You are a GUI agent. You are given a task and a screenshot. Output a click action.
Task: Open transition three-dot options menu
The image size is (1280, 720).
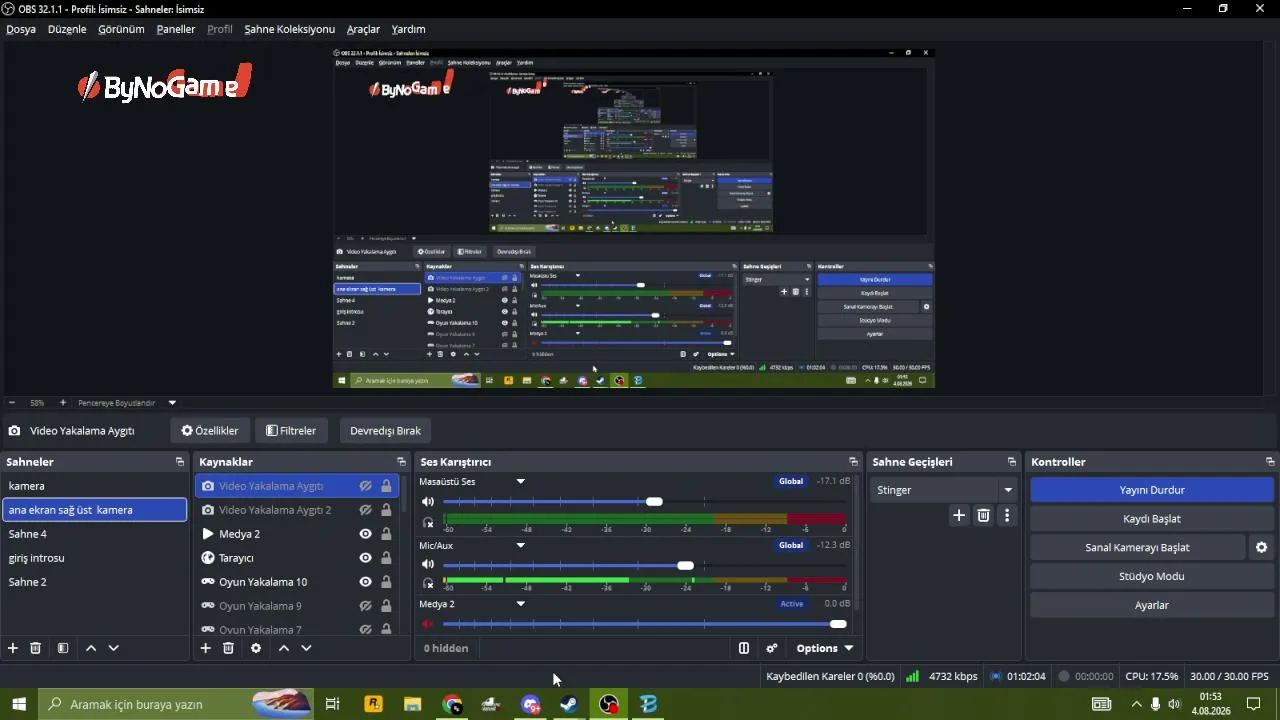tap(1007, 515)
